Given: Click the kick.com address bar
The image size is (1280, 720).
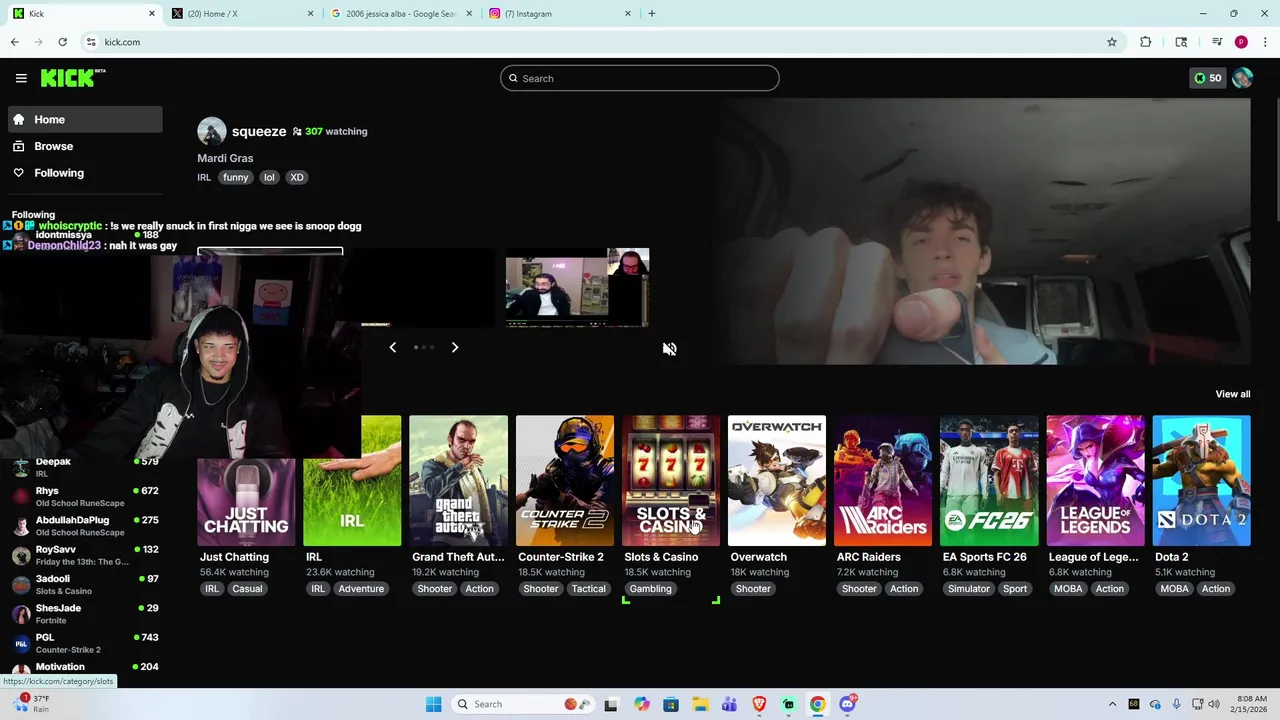Looking at the screenshot, I should point(600,42).
